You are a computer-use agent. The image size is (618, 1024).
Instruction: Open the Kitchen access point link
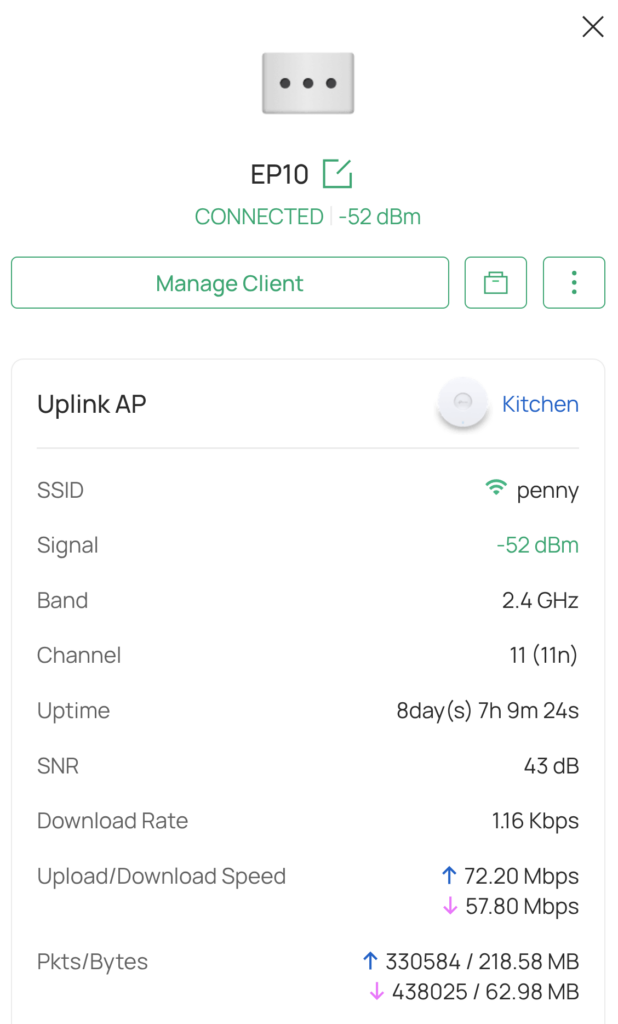coord(540,404)
